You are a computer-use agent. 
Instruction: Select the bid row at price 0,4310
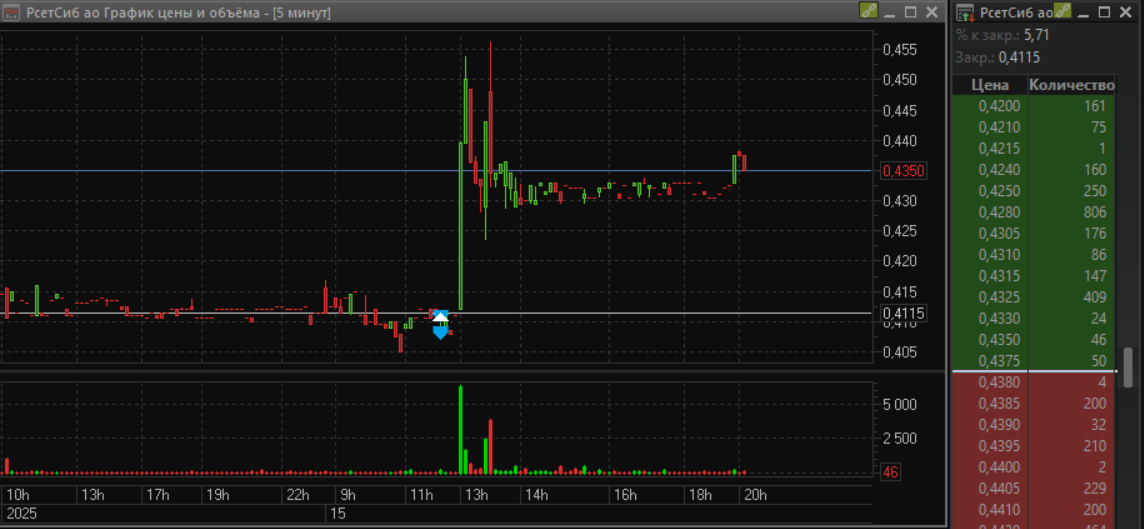tap(1034, 255)
